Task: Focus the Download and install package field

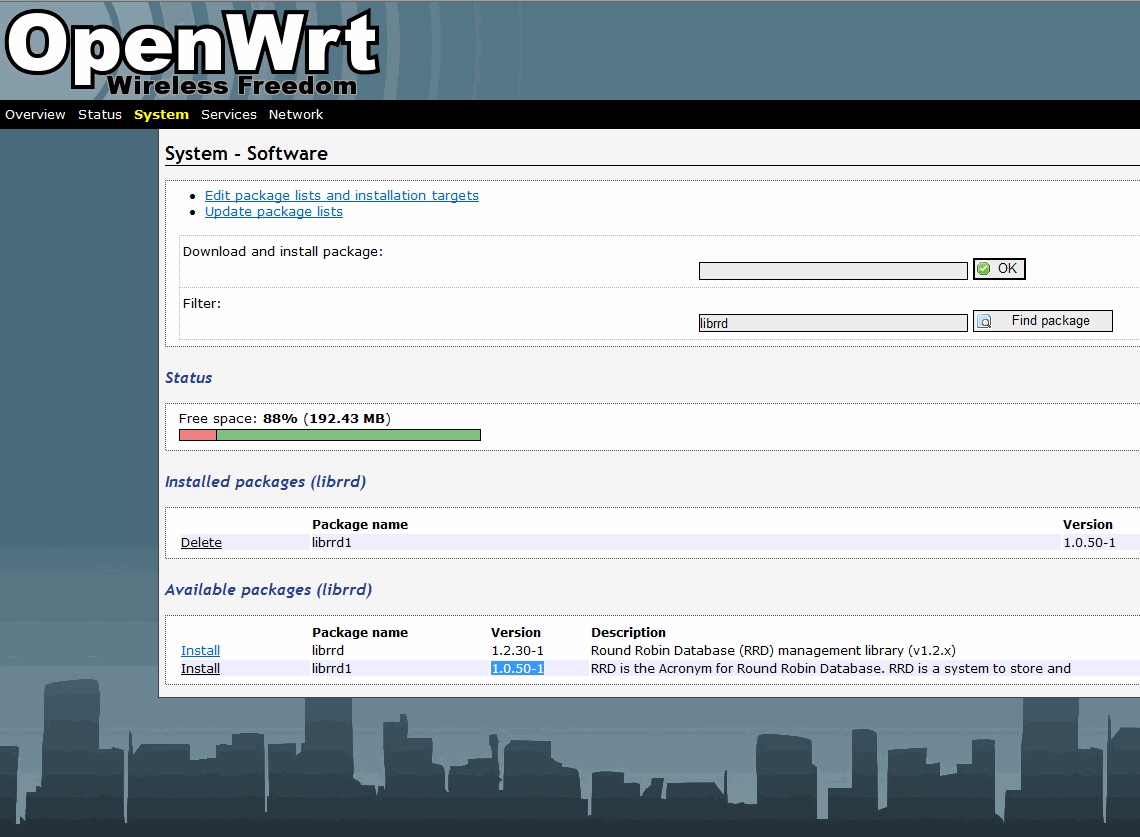Action: coord(832,271)
